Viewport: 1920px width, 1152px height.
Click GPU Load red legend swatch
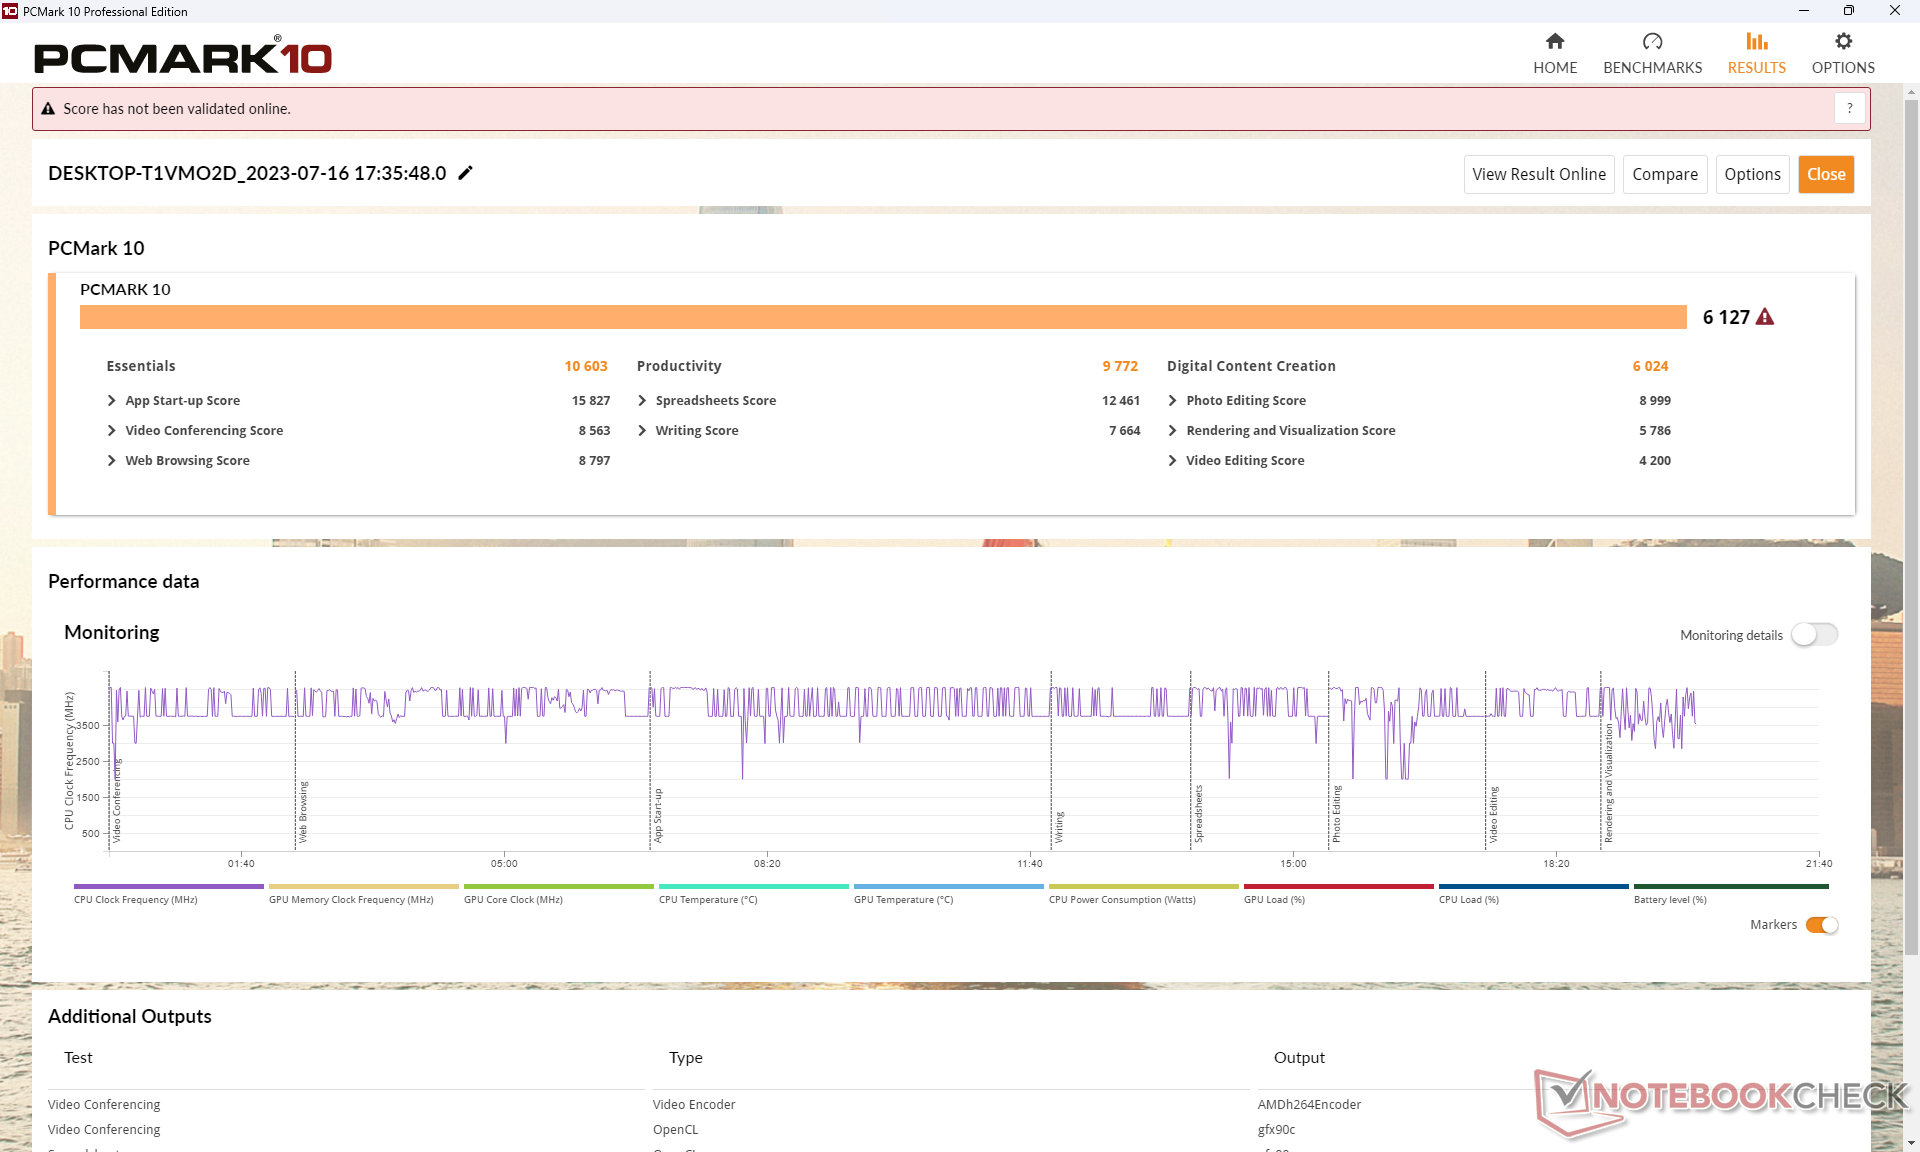[1338, 886]
